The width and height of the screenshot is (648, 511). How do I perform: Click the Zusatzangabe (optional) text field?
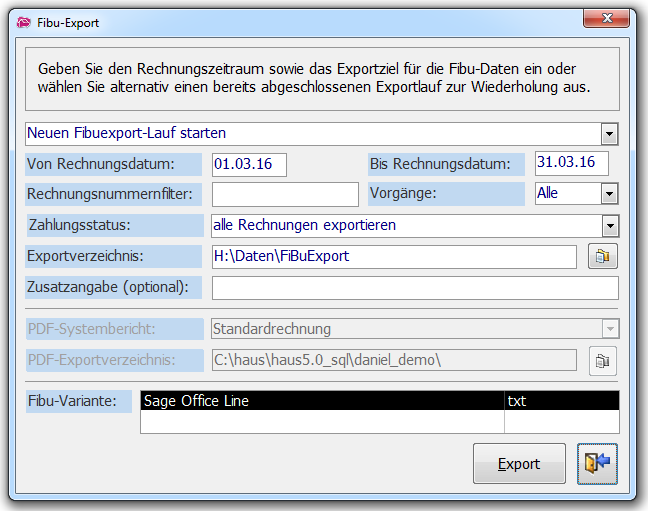click(x=415, y=288)
